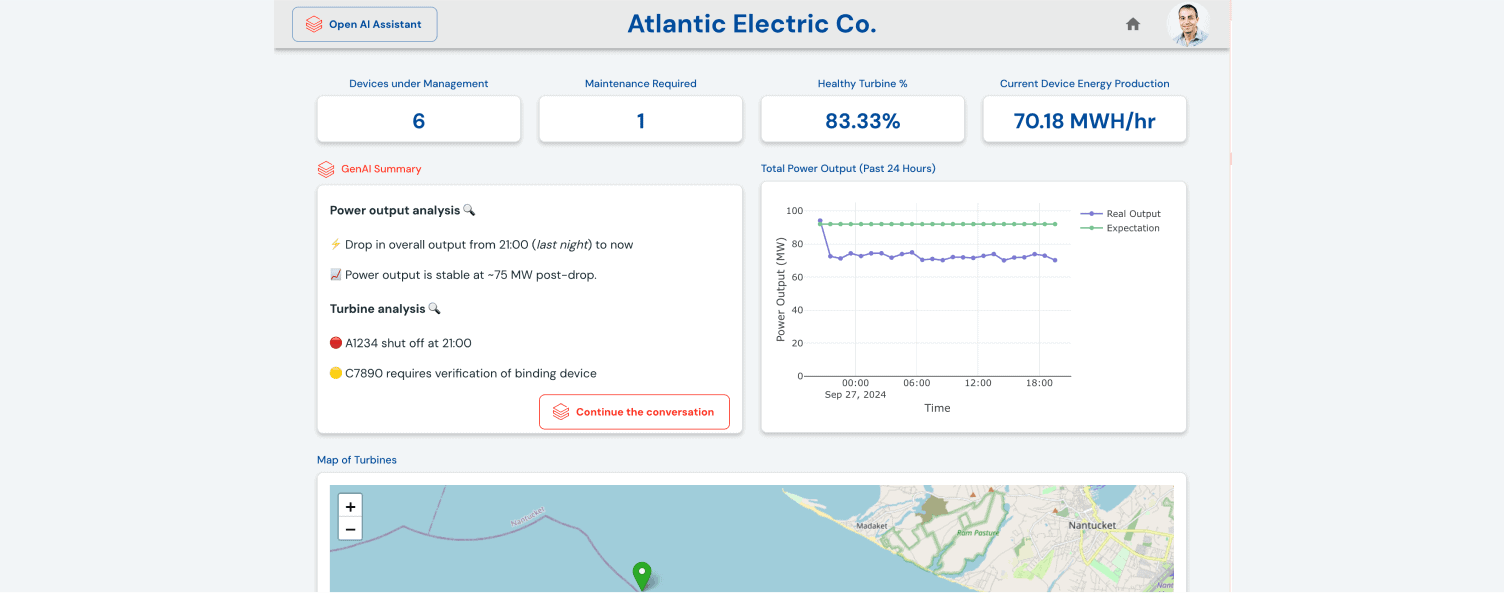Expand the Maintenance Required stat card
Image resolution: width=1504 pixels, height=593 pixels.
click(x=640, y=118)
